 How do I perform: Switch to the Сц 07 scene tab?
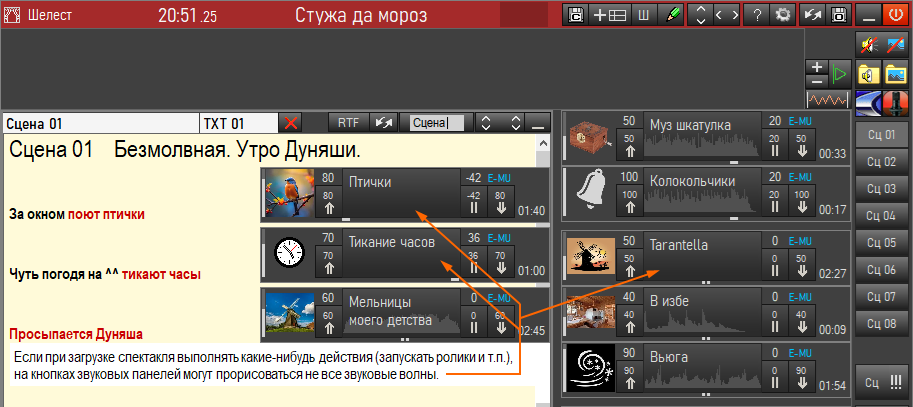click(881, 297)
